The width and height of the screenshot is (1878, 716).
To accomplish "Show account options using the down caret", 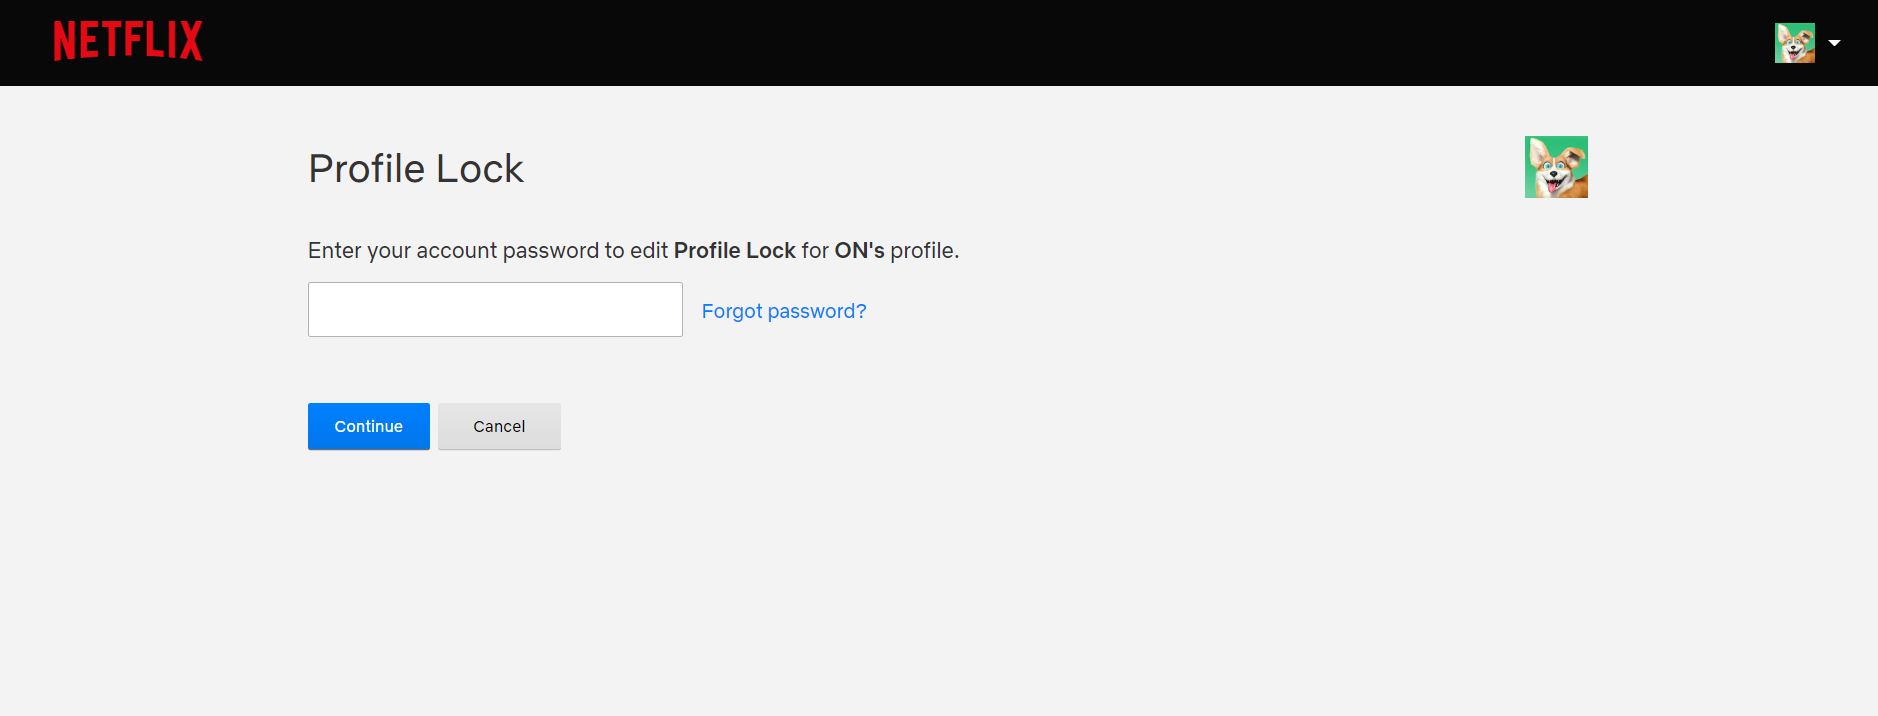I will pos(1834,43).
